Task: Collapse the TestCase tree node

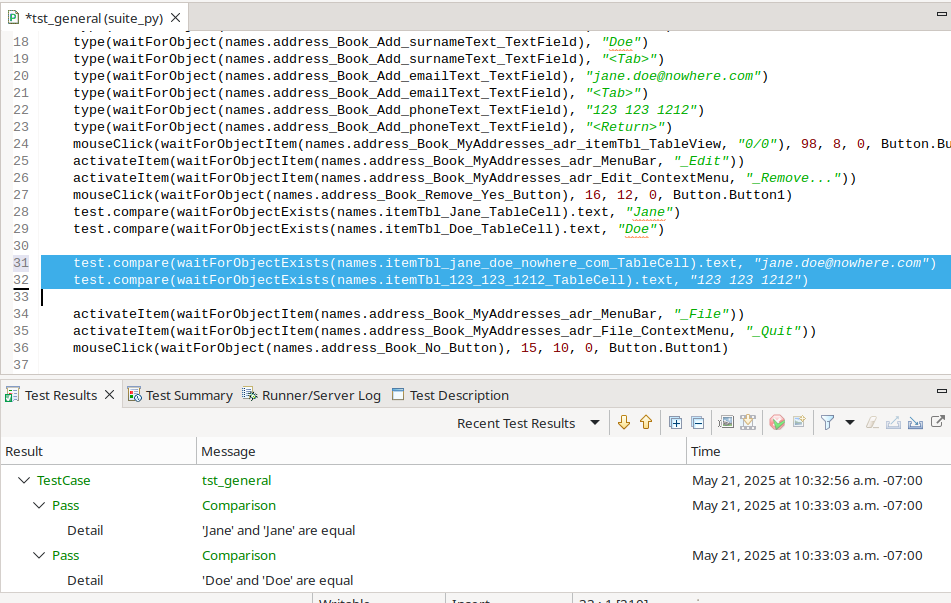Action: pyautogui.click(x=24, y=481)
